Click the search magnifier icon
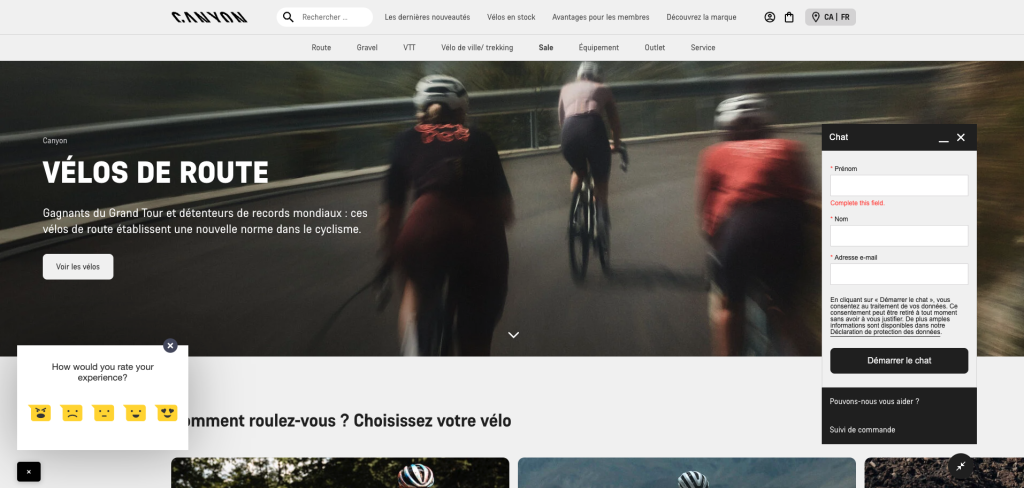 click(x=288, y=17)
